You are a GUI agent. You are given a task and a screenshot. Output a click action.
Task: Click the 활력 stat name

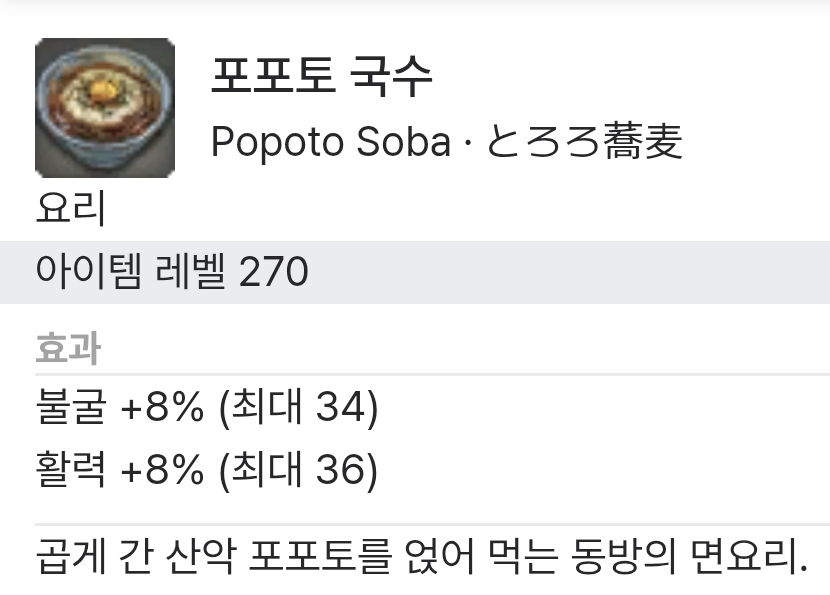tap(70, 468)
